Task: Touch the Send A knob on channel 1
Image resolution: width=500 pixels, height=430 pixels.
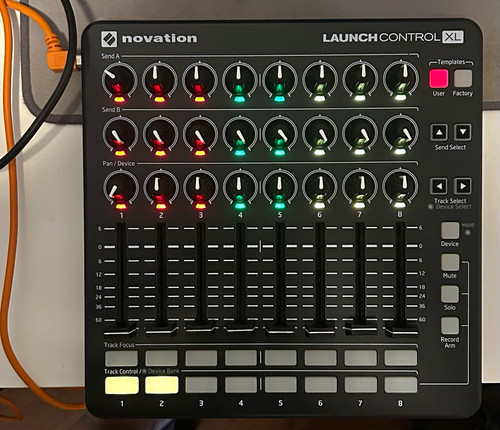Action: tap(120, 79)
